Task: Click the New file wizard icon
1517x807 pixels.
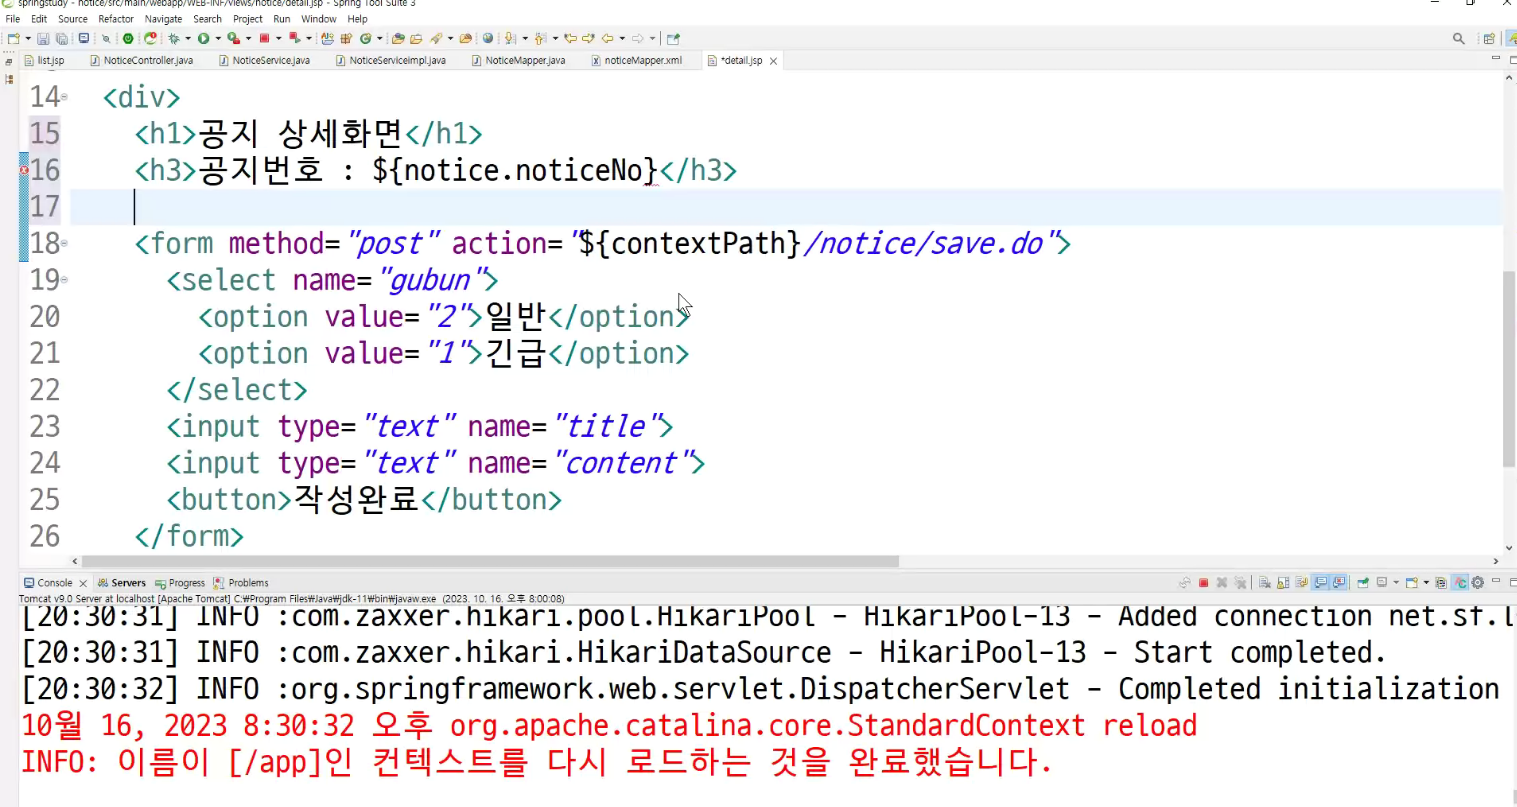Action: (x=13, y=39)
